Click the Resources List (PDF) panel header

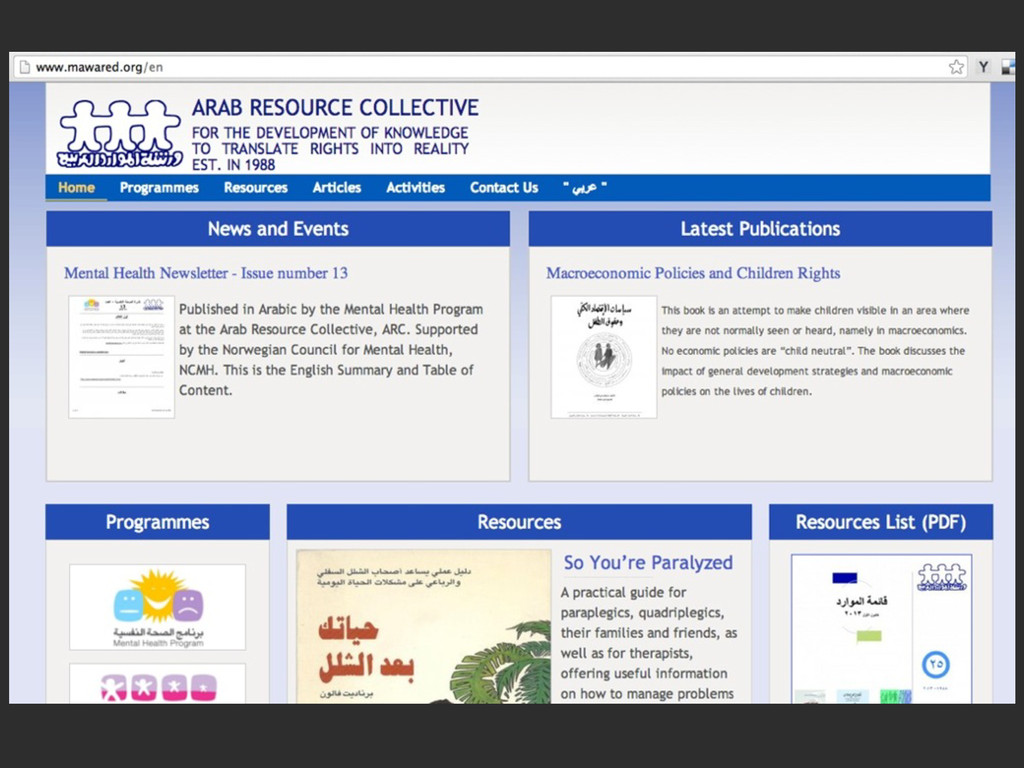pyautogui.click(x=881, y=522)
